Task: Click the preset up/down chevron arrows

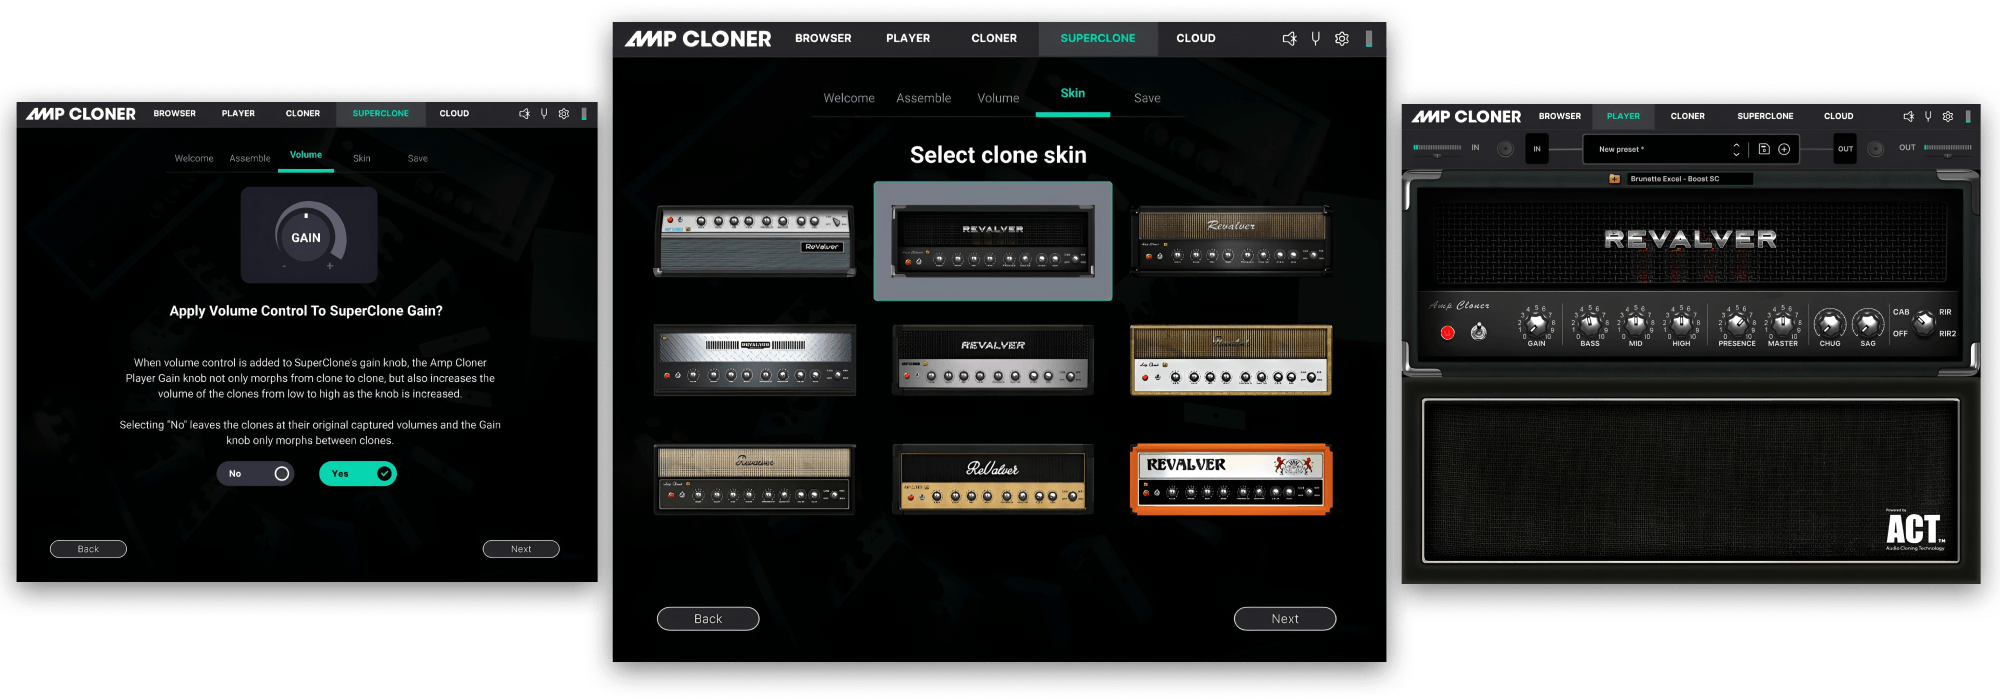Action: pyautogui.click(x=1736, y=149)
